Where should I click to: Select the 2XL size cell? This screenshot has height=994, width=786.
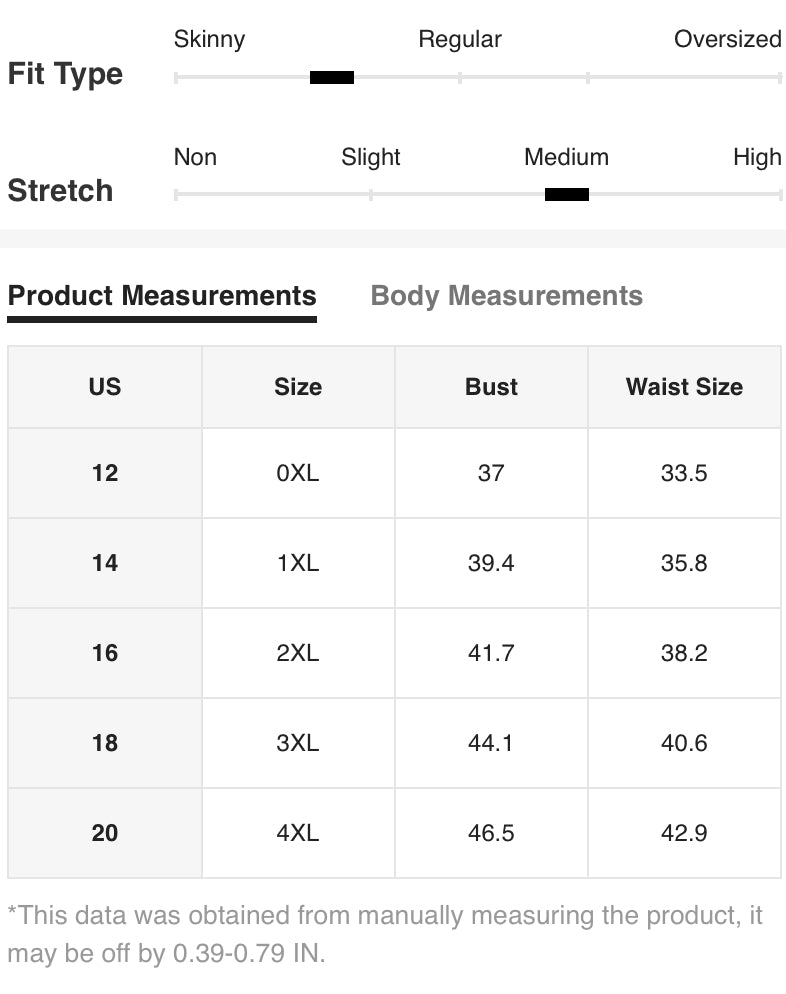pos(298,653)
